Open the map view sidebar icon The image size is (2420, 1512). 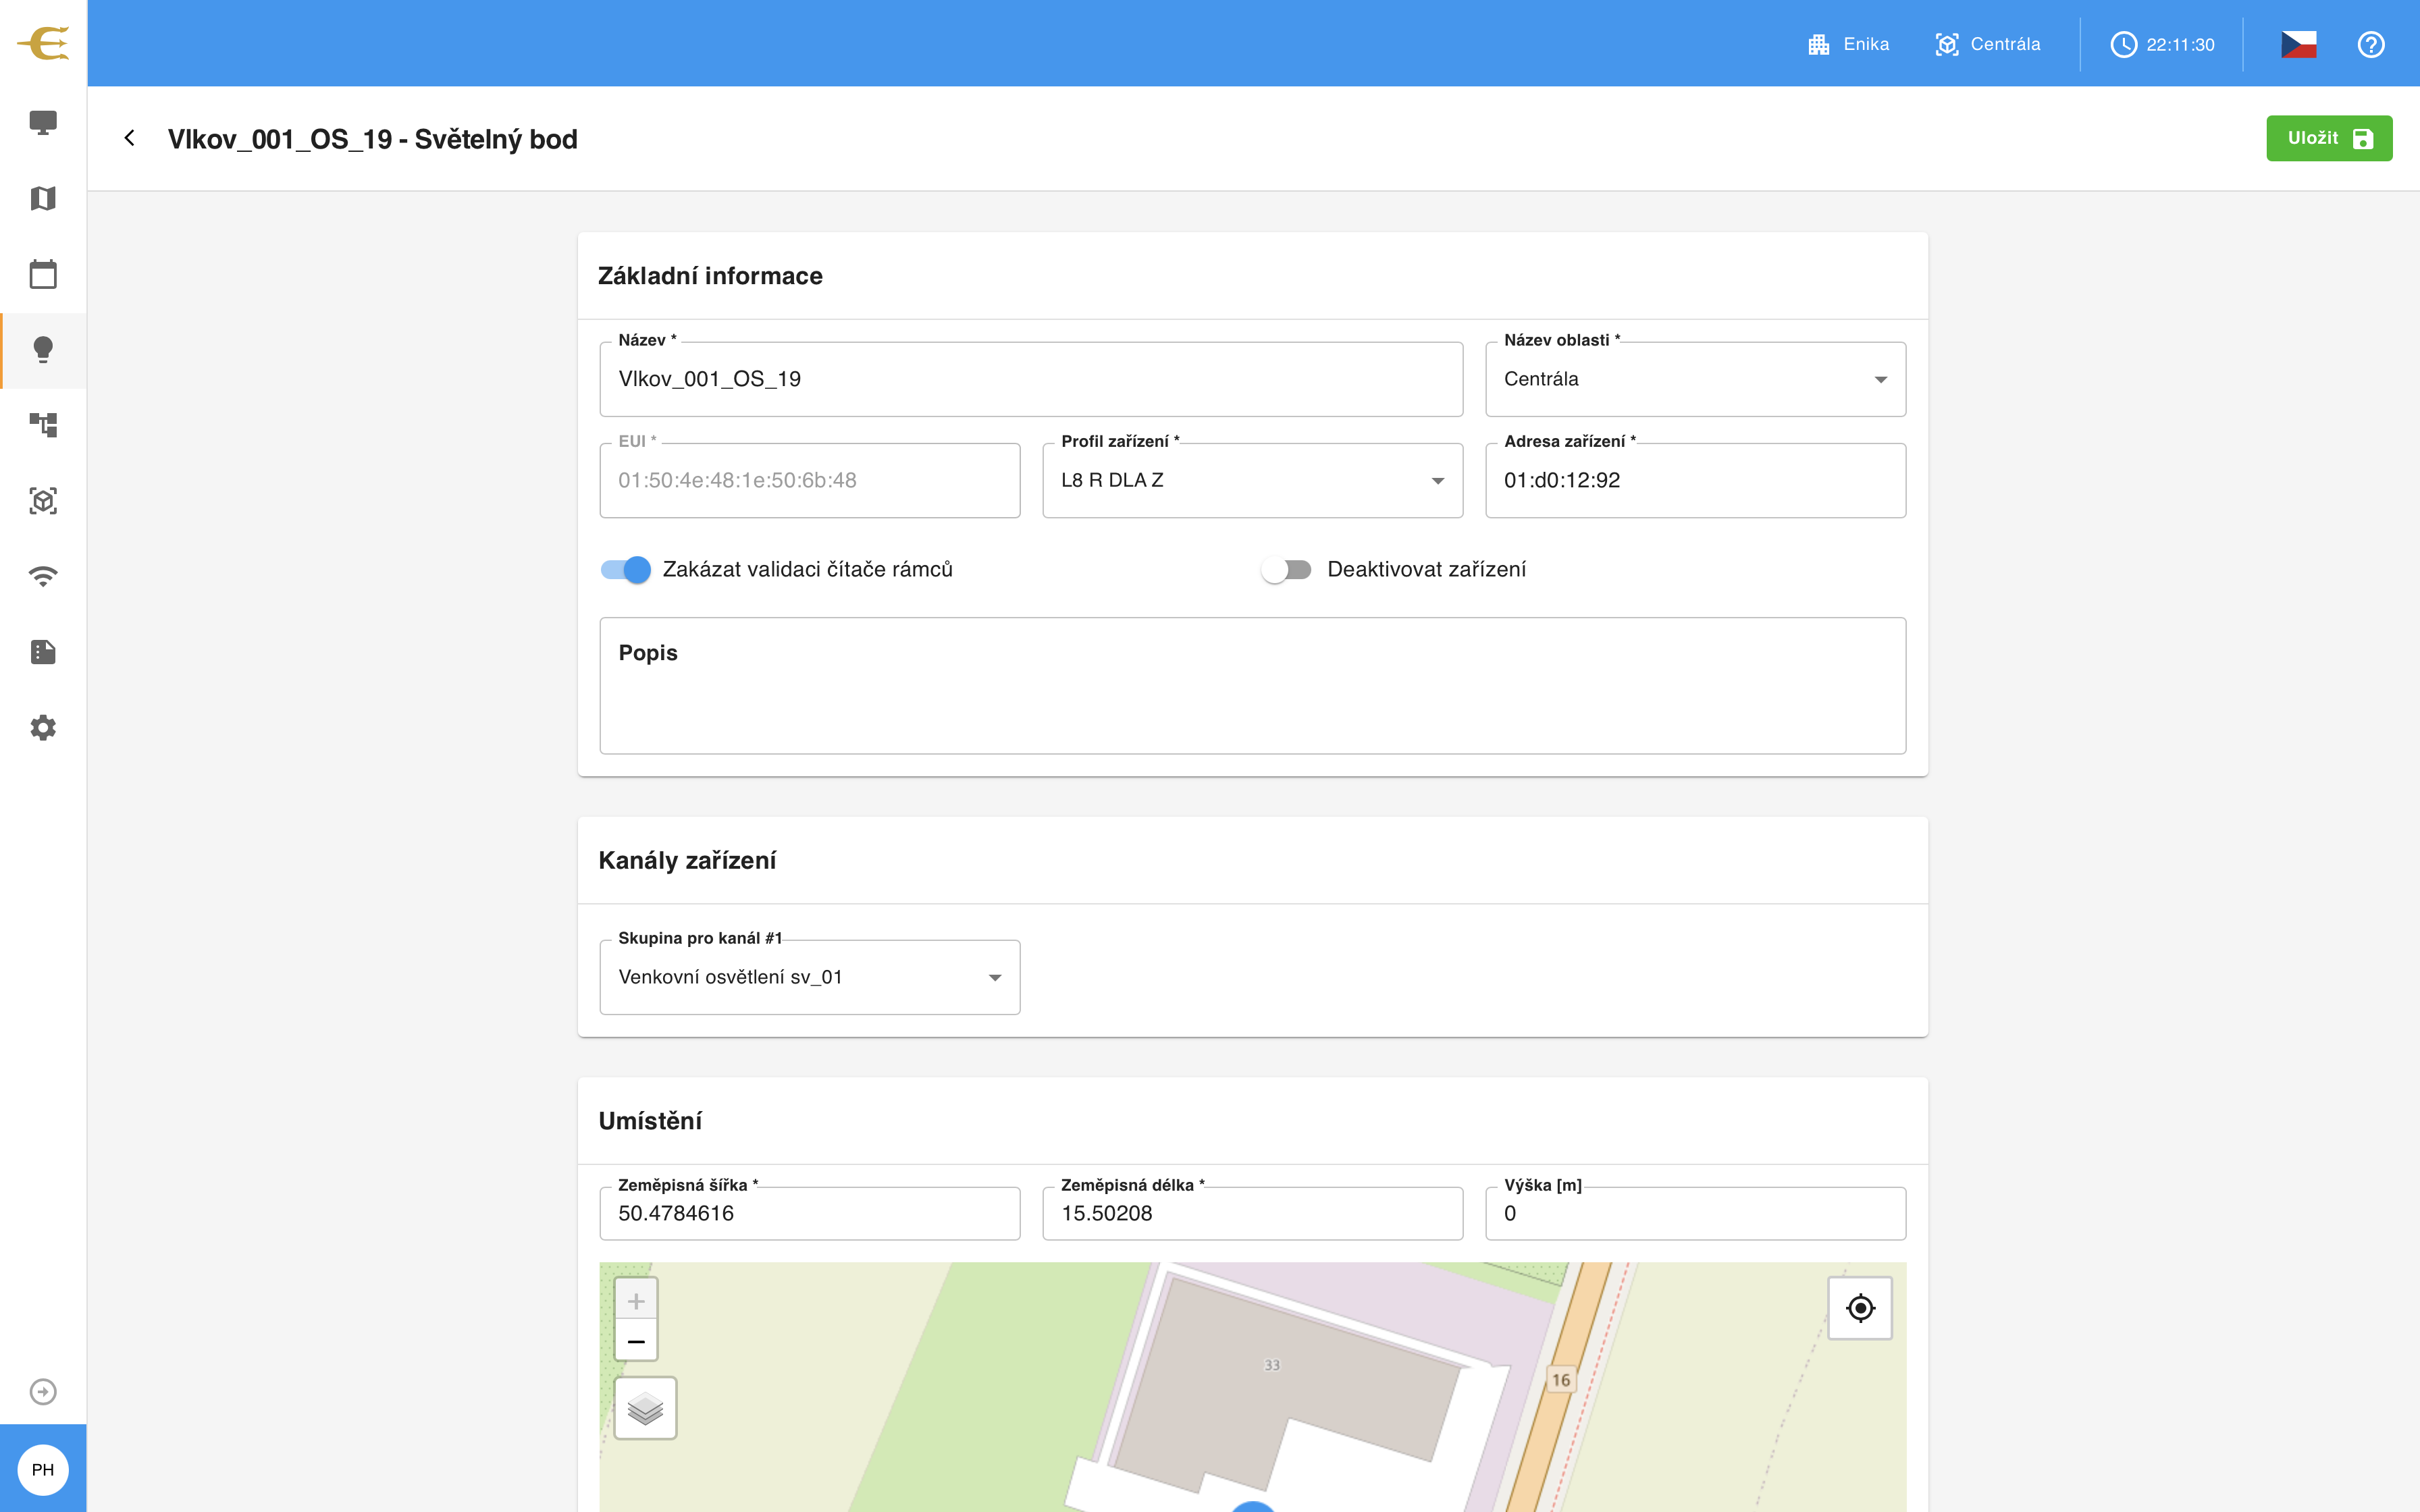point(43,198)
